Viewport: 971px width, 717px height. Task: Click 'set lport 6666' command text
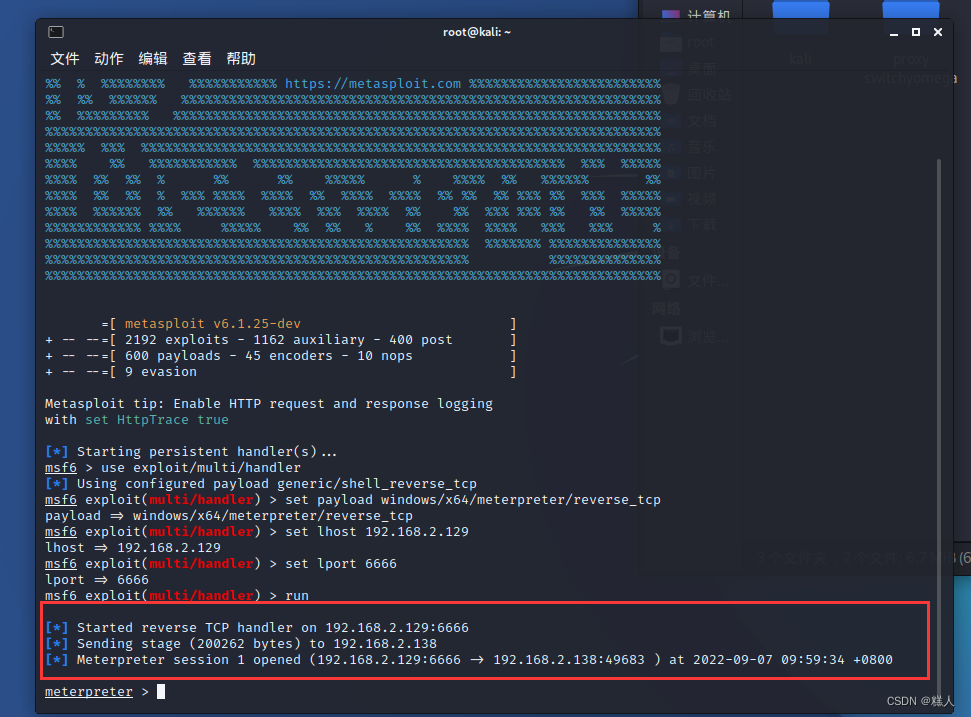click(x=341, y=564)
